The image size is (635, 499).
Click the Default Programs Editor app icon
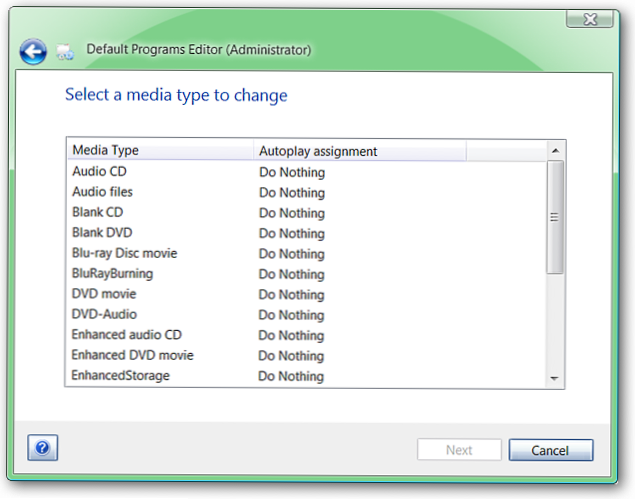[65, 52]
